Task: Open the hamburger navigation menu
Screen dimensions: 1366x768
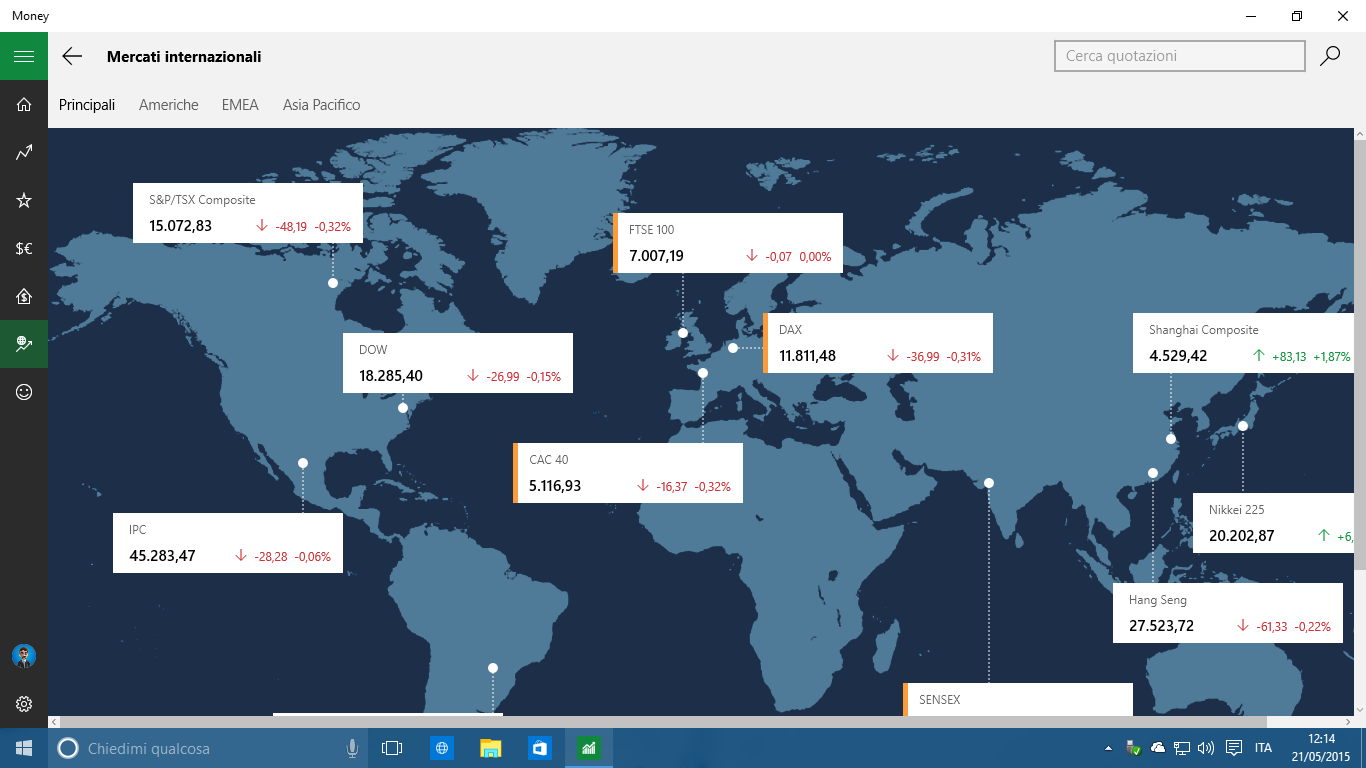Action: click(x=24, y=56)
